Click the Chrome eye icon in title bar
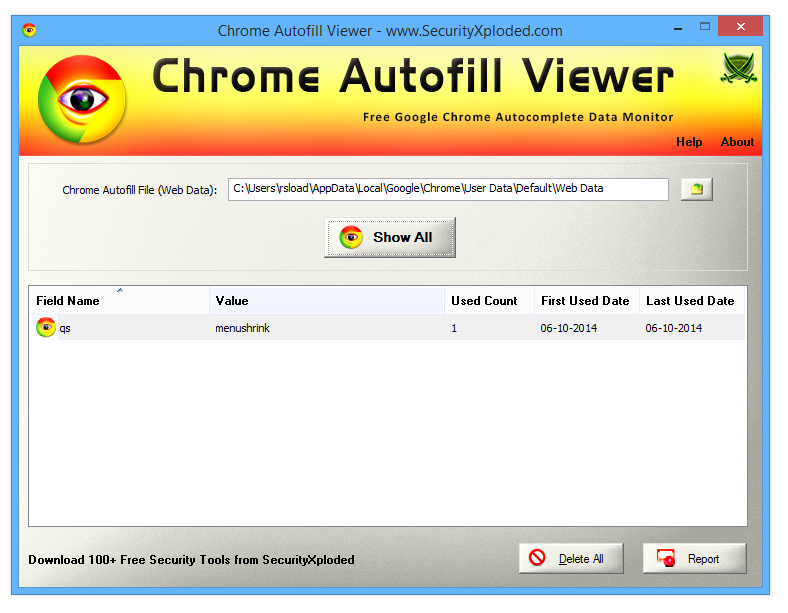Screen dimensions: 788x613 [x=29, y=30]
